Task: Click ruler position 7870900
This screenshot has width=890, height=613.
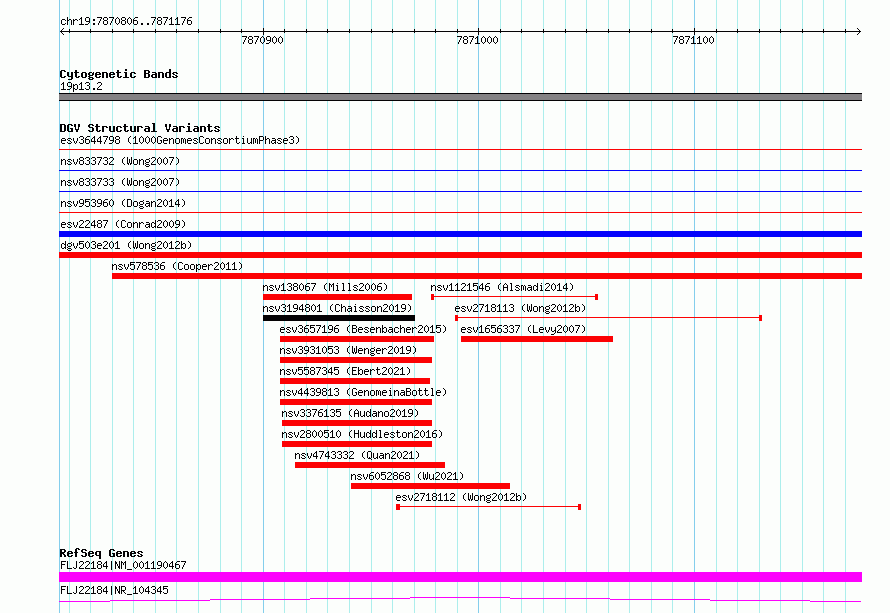Action: point(262,40)
